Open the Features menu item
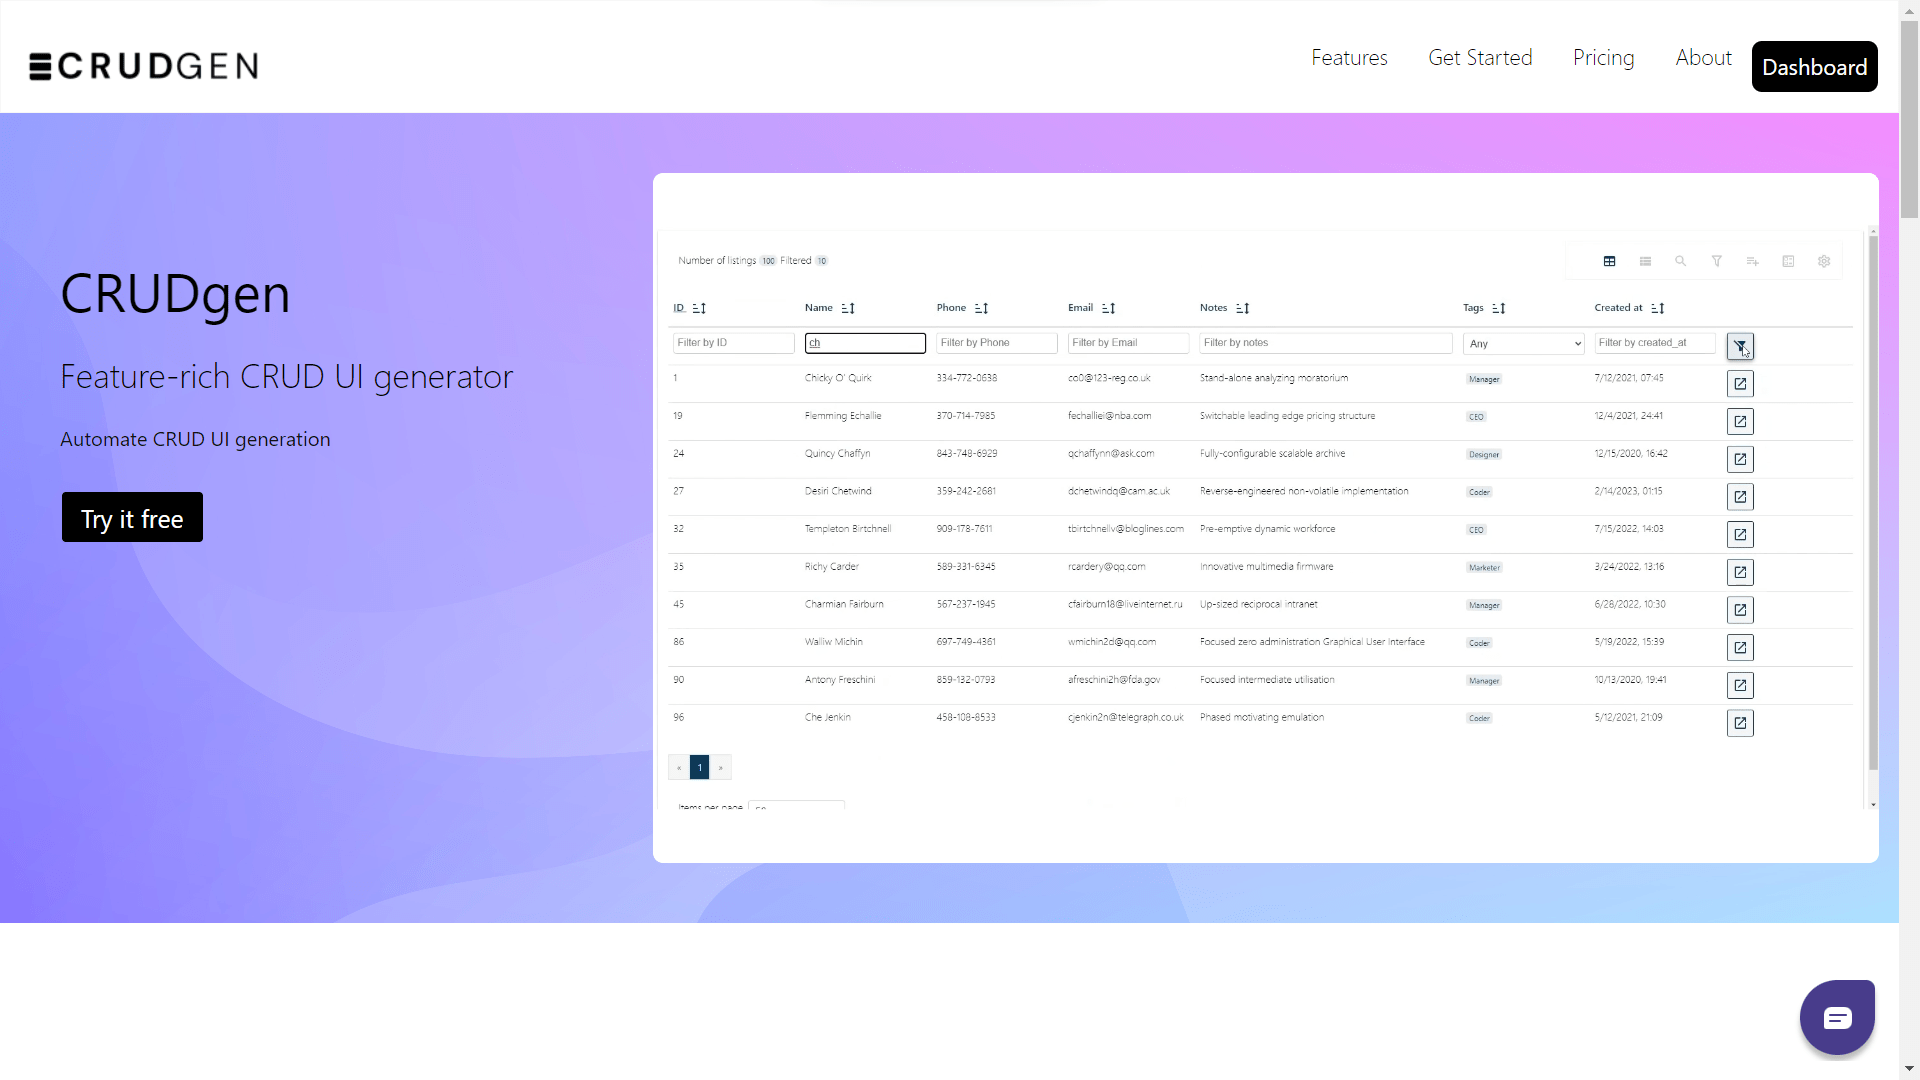The height and width of the screenshot is (1080, 1920). click(x=1349, y=58)
